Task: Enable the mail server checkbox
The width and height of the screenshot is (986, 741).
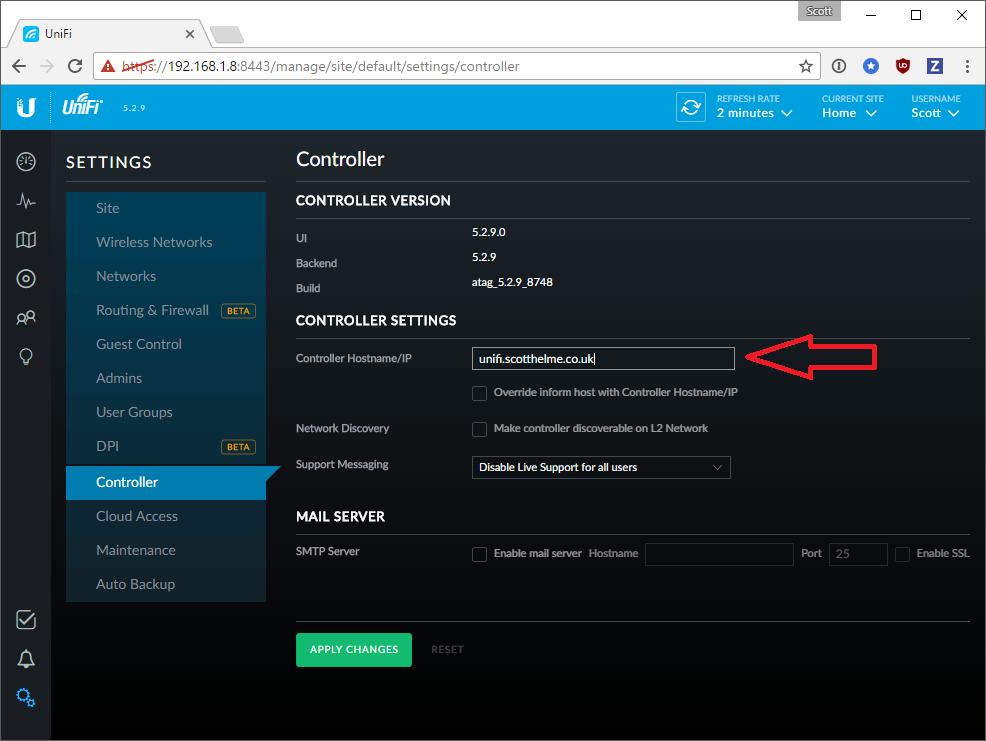Action: pos(479,553)
